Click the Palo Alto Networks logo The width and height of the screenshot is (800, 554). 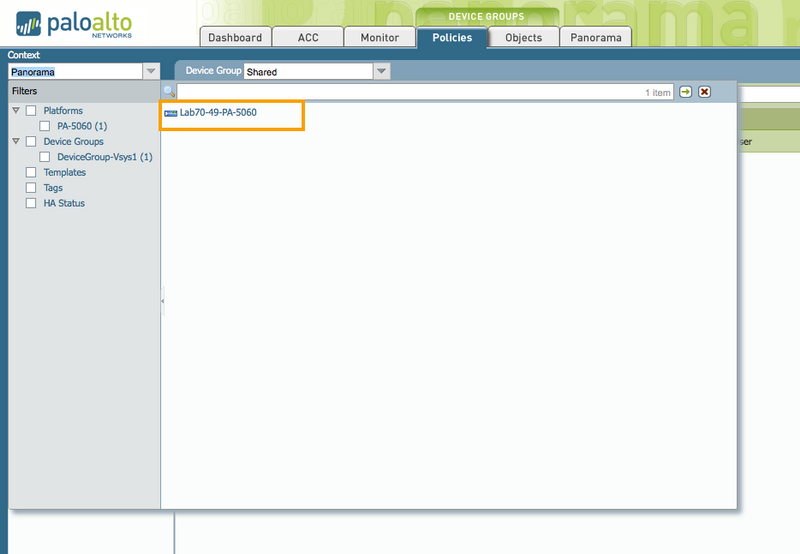74,24
